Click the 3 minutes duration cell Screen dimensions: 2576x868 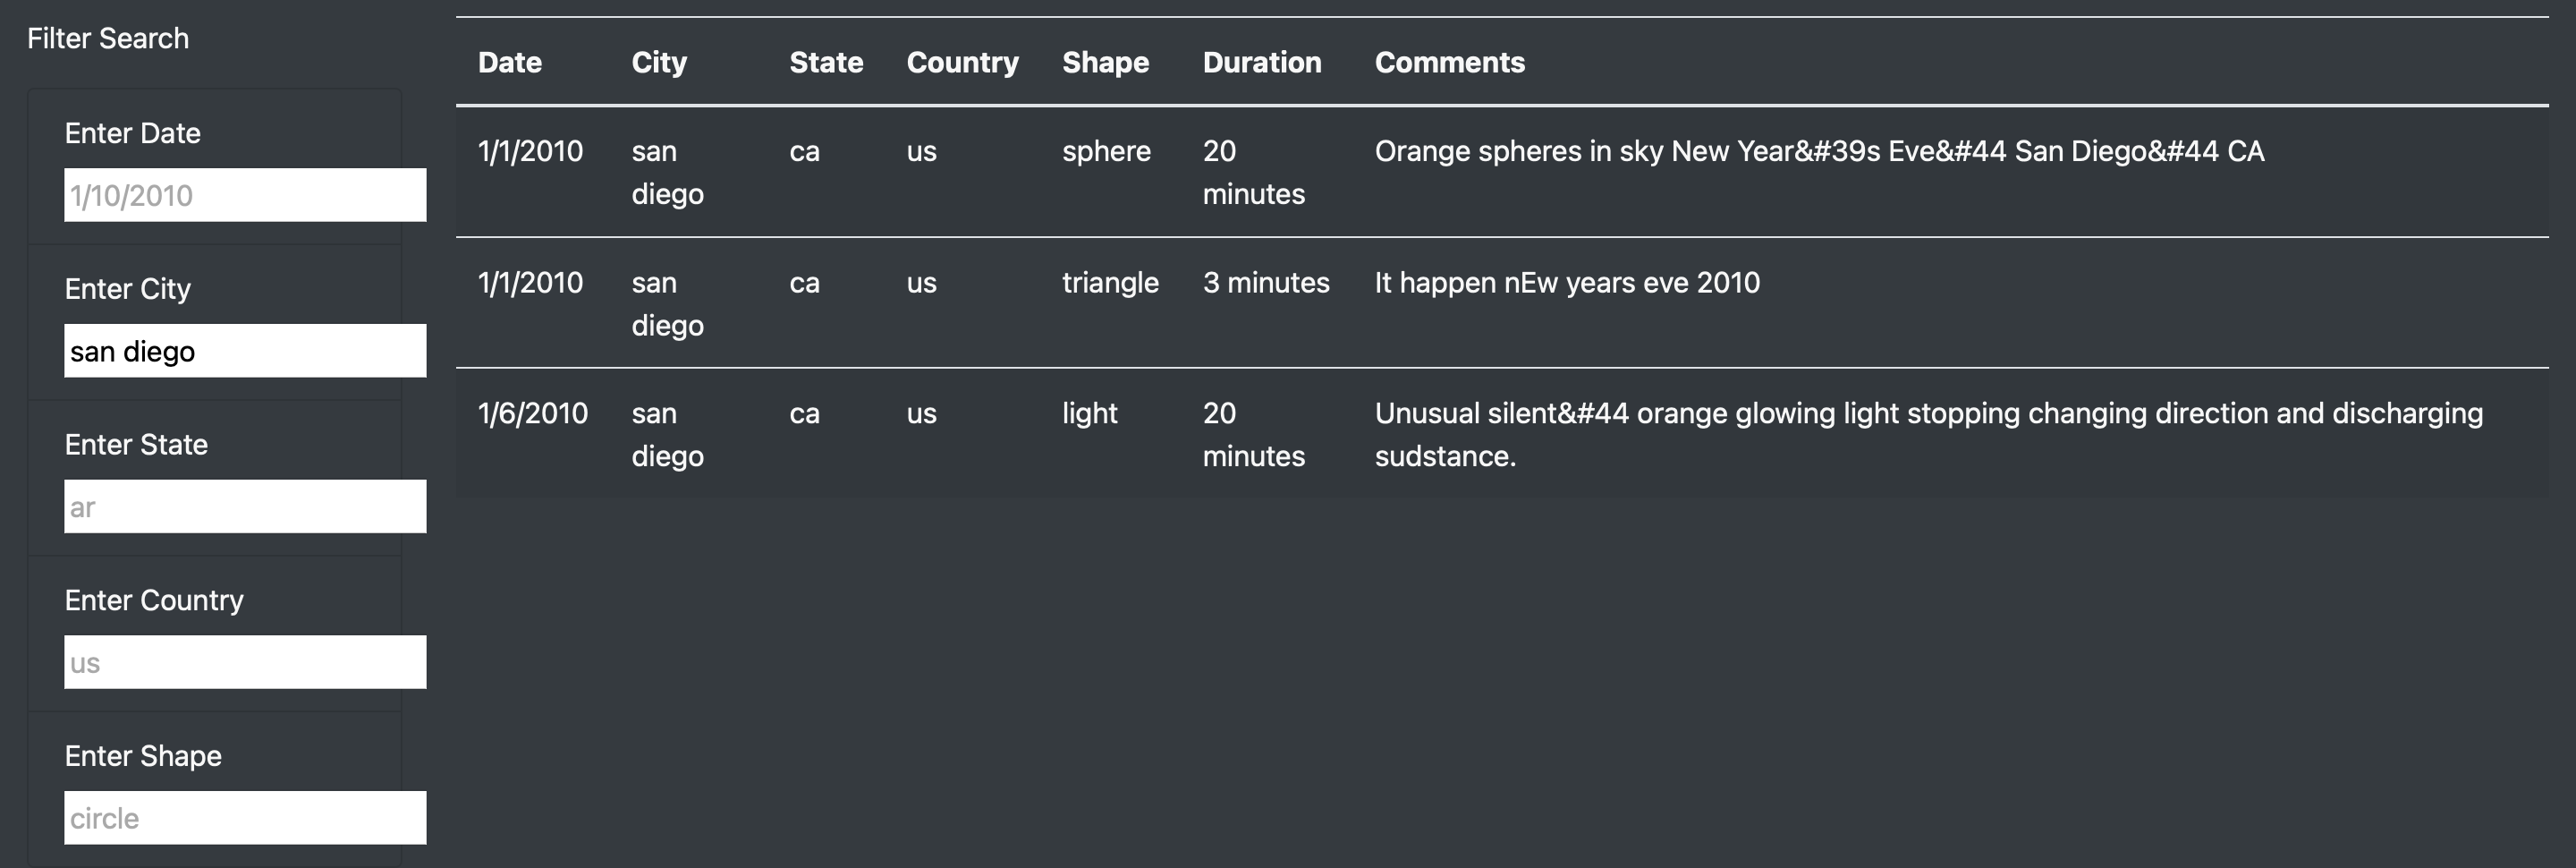pyautogui.click(x=1266, y=283)
